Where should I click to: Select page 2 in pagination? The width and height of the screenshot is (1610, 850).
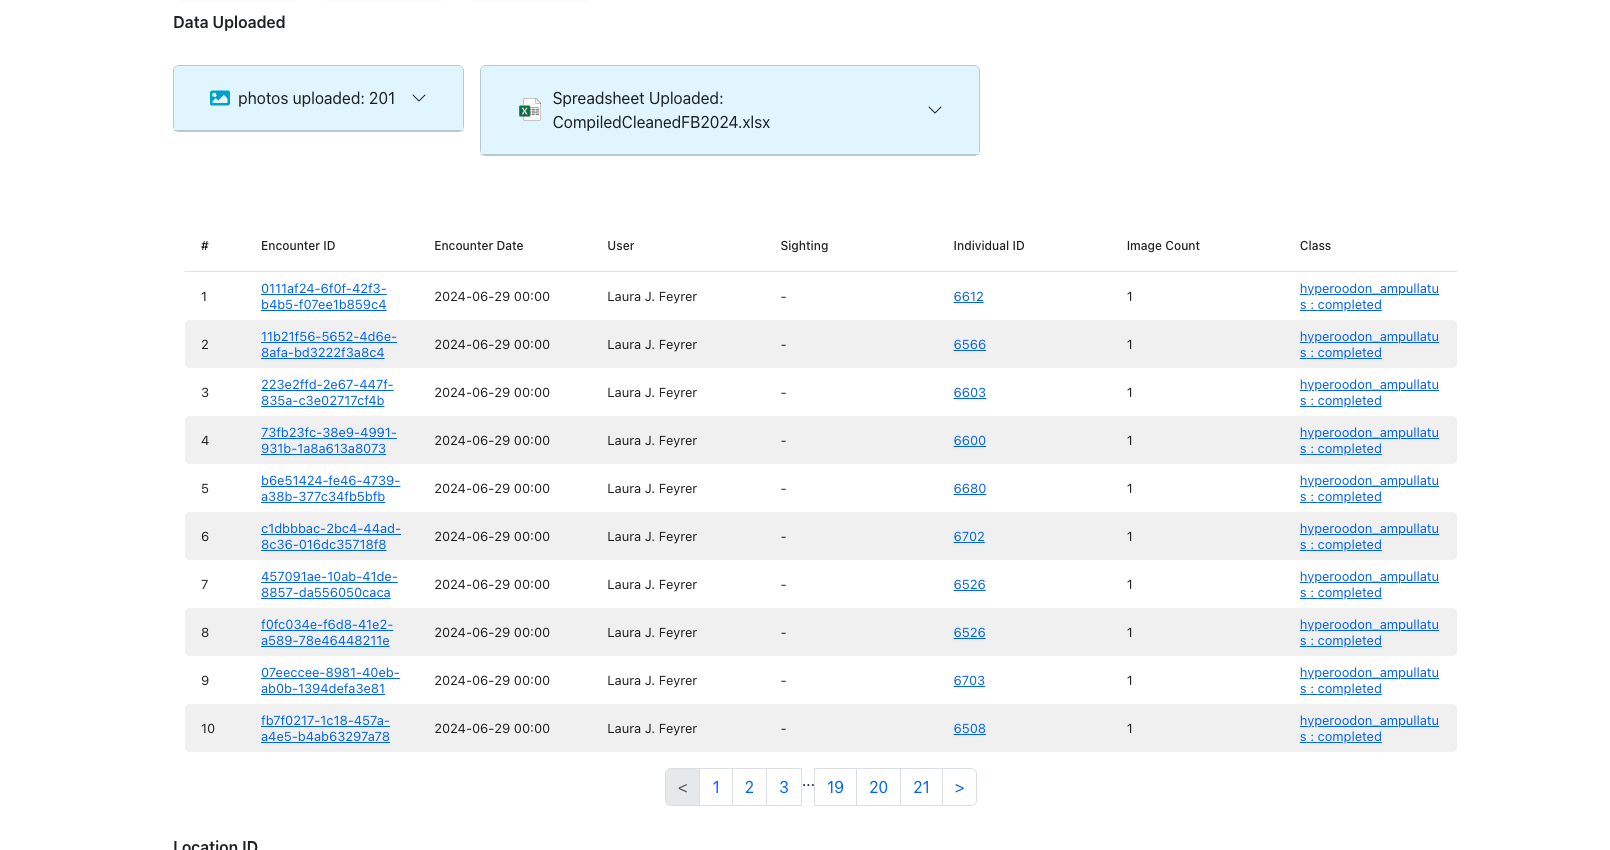point(749,788)
